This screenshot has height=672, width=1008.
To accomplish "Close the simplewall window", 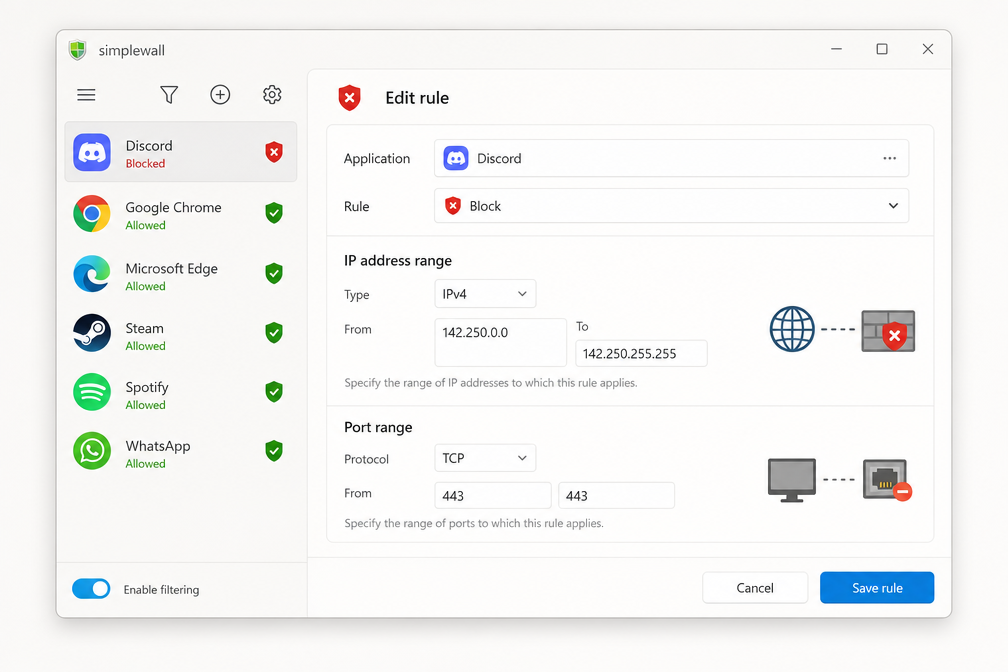I will (928, 49).
